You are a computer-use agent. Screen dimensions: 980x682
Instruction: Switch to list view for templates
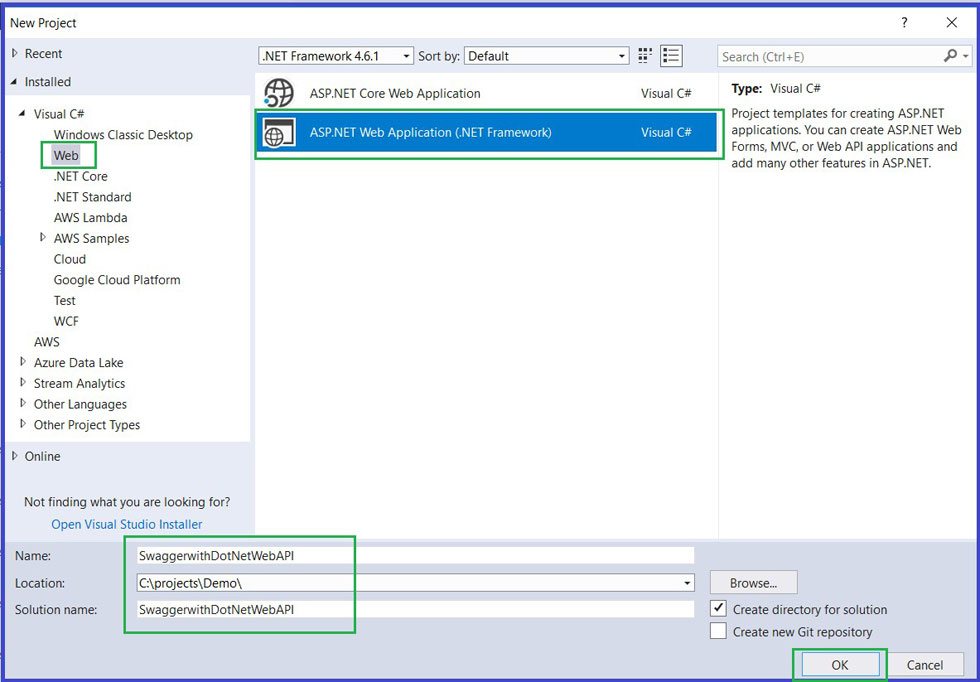pyautogui.click(x=671, y=55)
